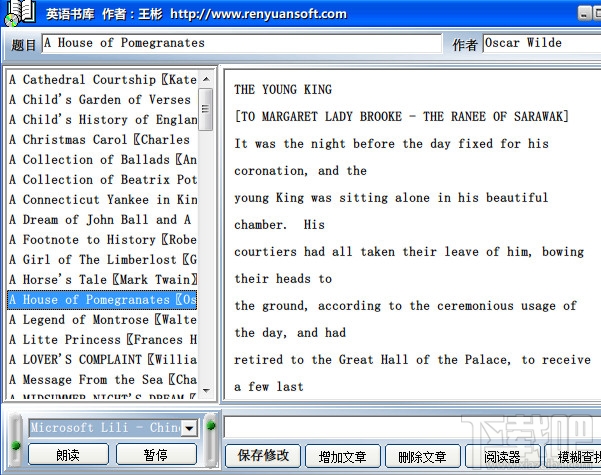Image resolution: width=601 pixels, height=475 pixels.
Task: Click the 阅读器 reader button
Action: click(x=502, y=456)
